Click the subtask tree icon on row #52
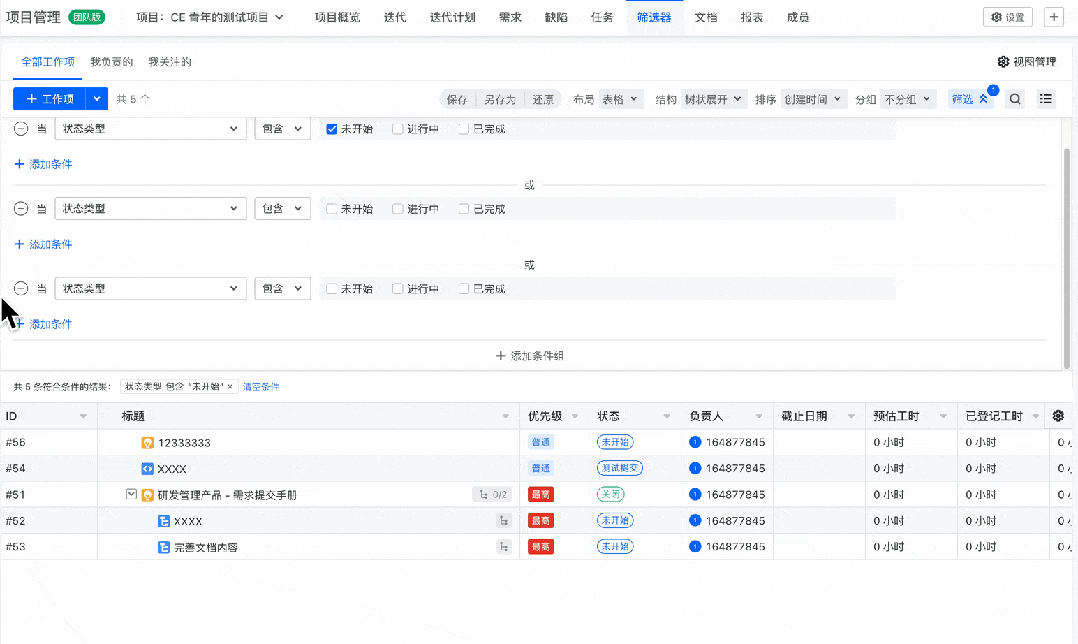The image size is (1078, 644). tap(503, 521)
